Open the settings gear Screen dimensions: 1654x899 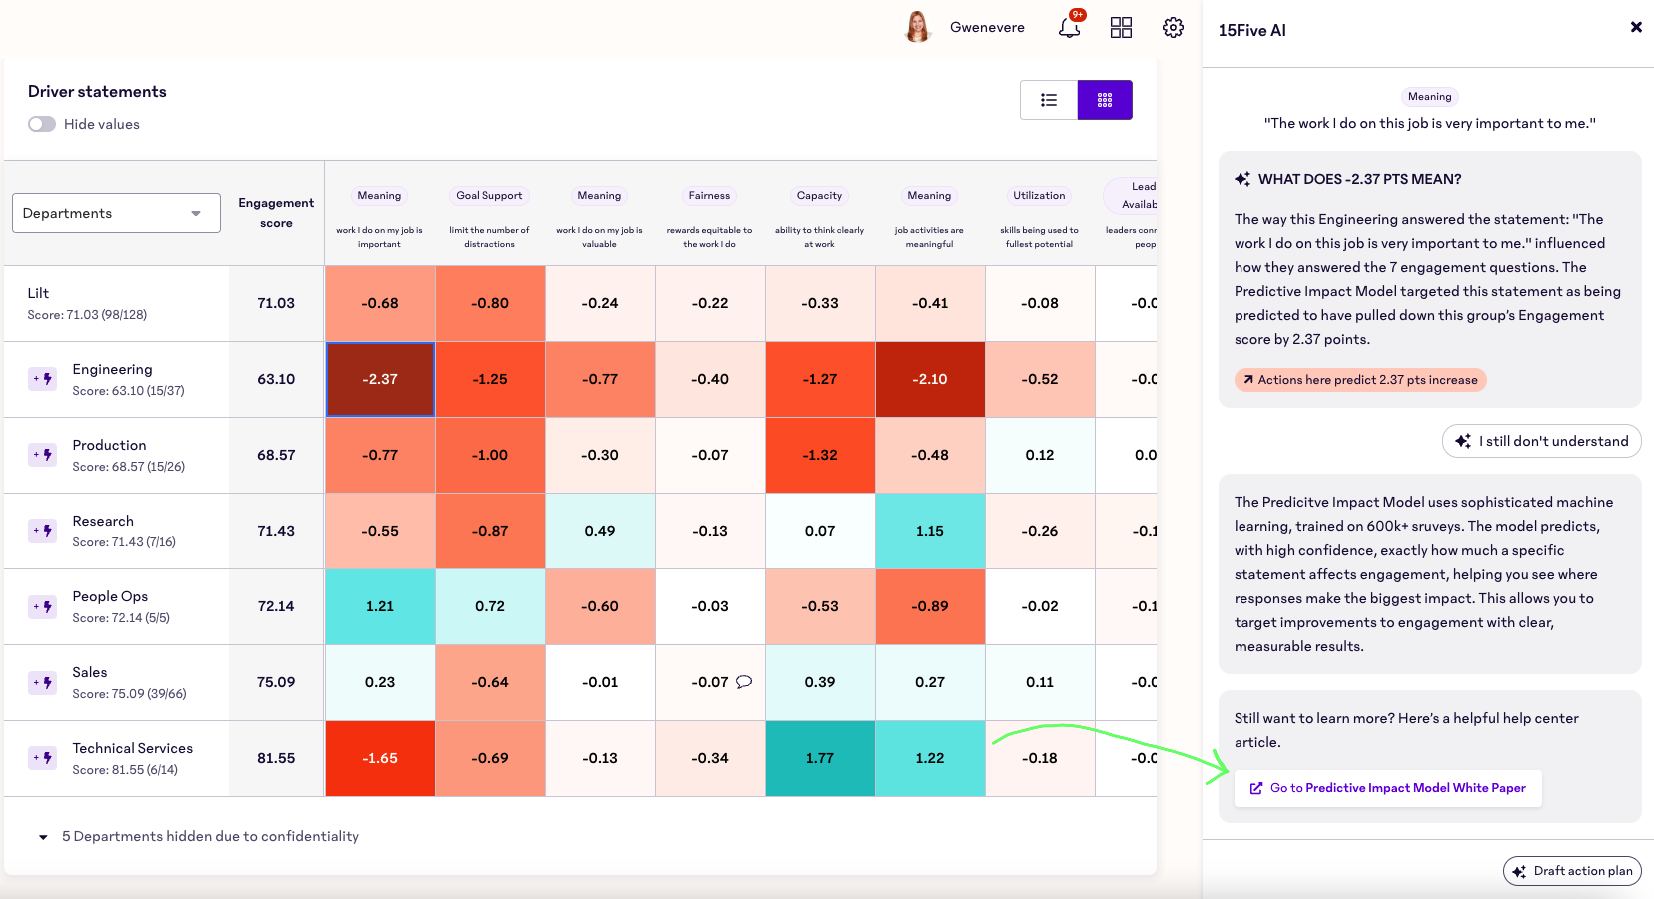[1173, 27]
